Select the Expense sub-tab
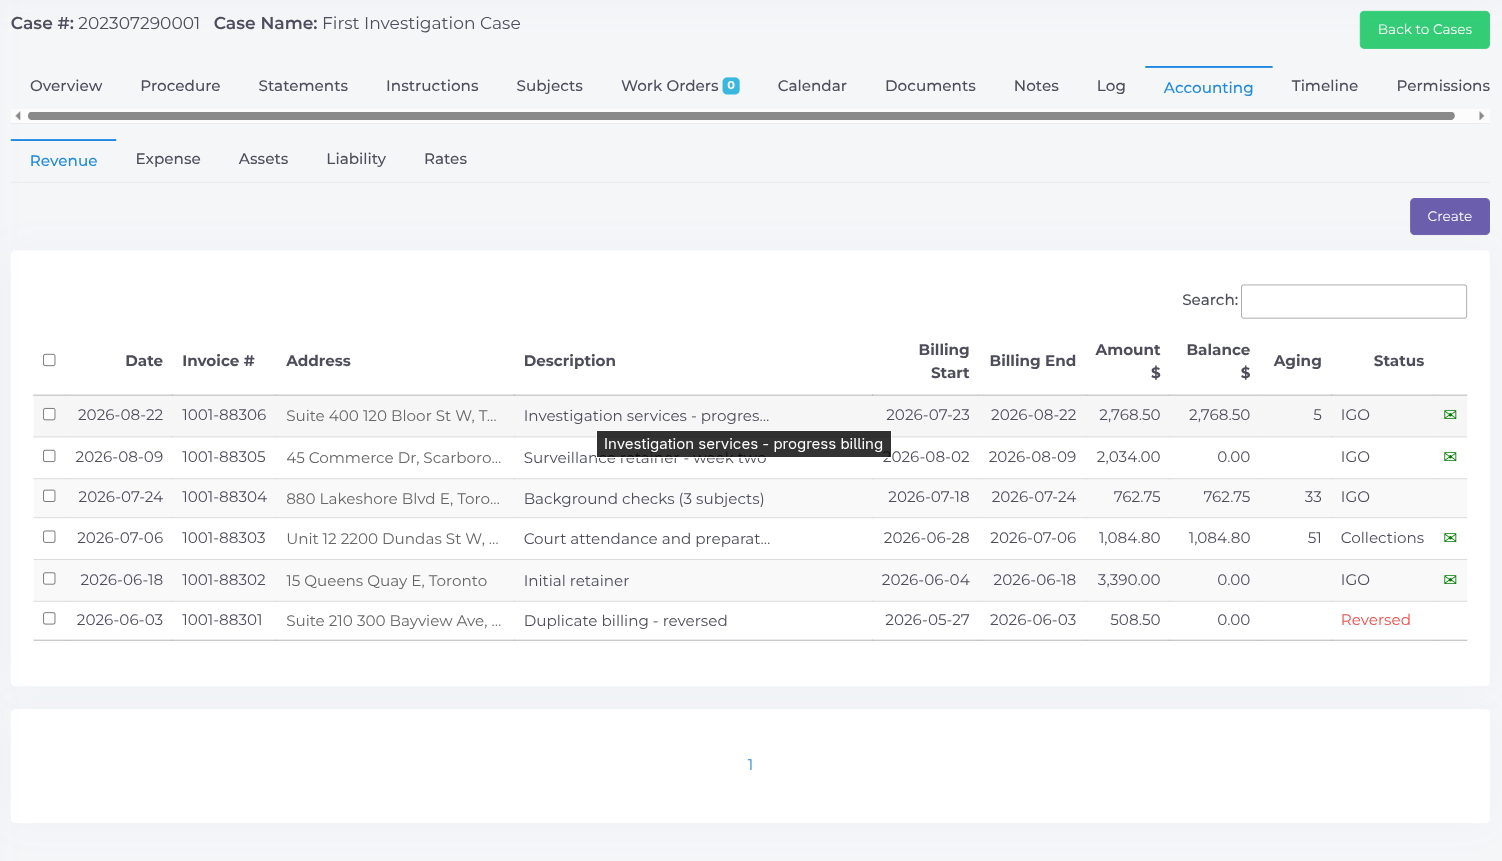This screenshot has height=861, width=1502. pyautogui.click(x=168, y=159)
